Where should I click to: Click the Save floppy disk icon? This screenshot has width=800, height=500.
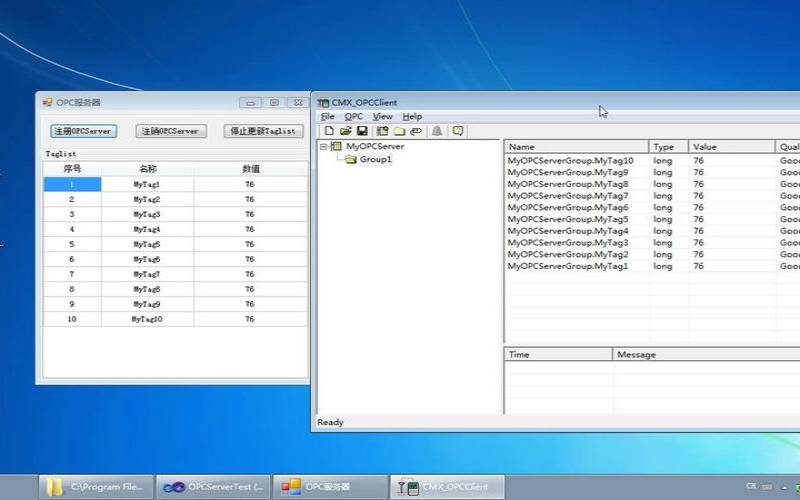pos(362,131)
